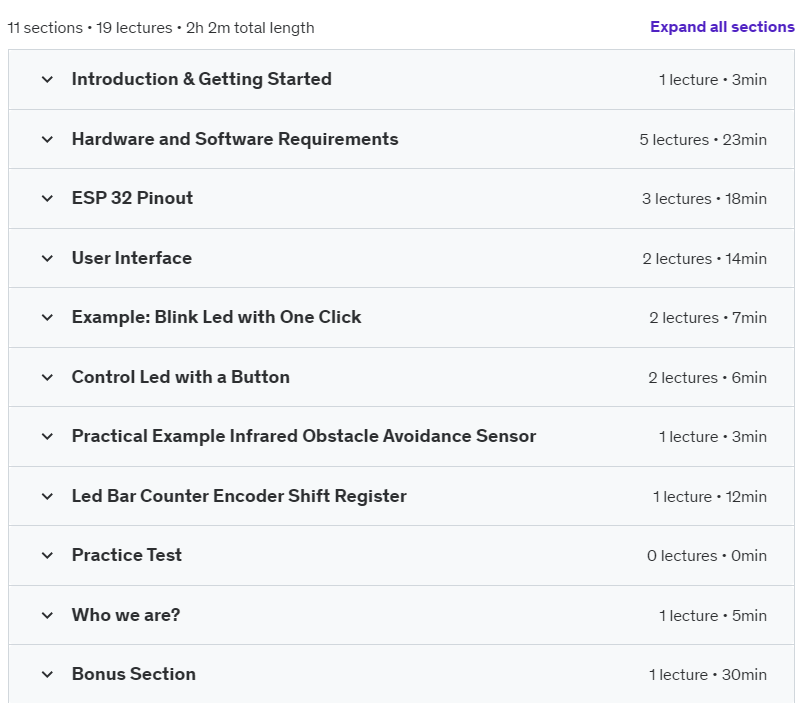Click the 0 lectures • 0min label
802x703 pixels.
[x=707, y=556]
